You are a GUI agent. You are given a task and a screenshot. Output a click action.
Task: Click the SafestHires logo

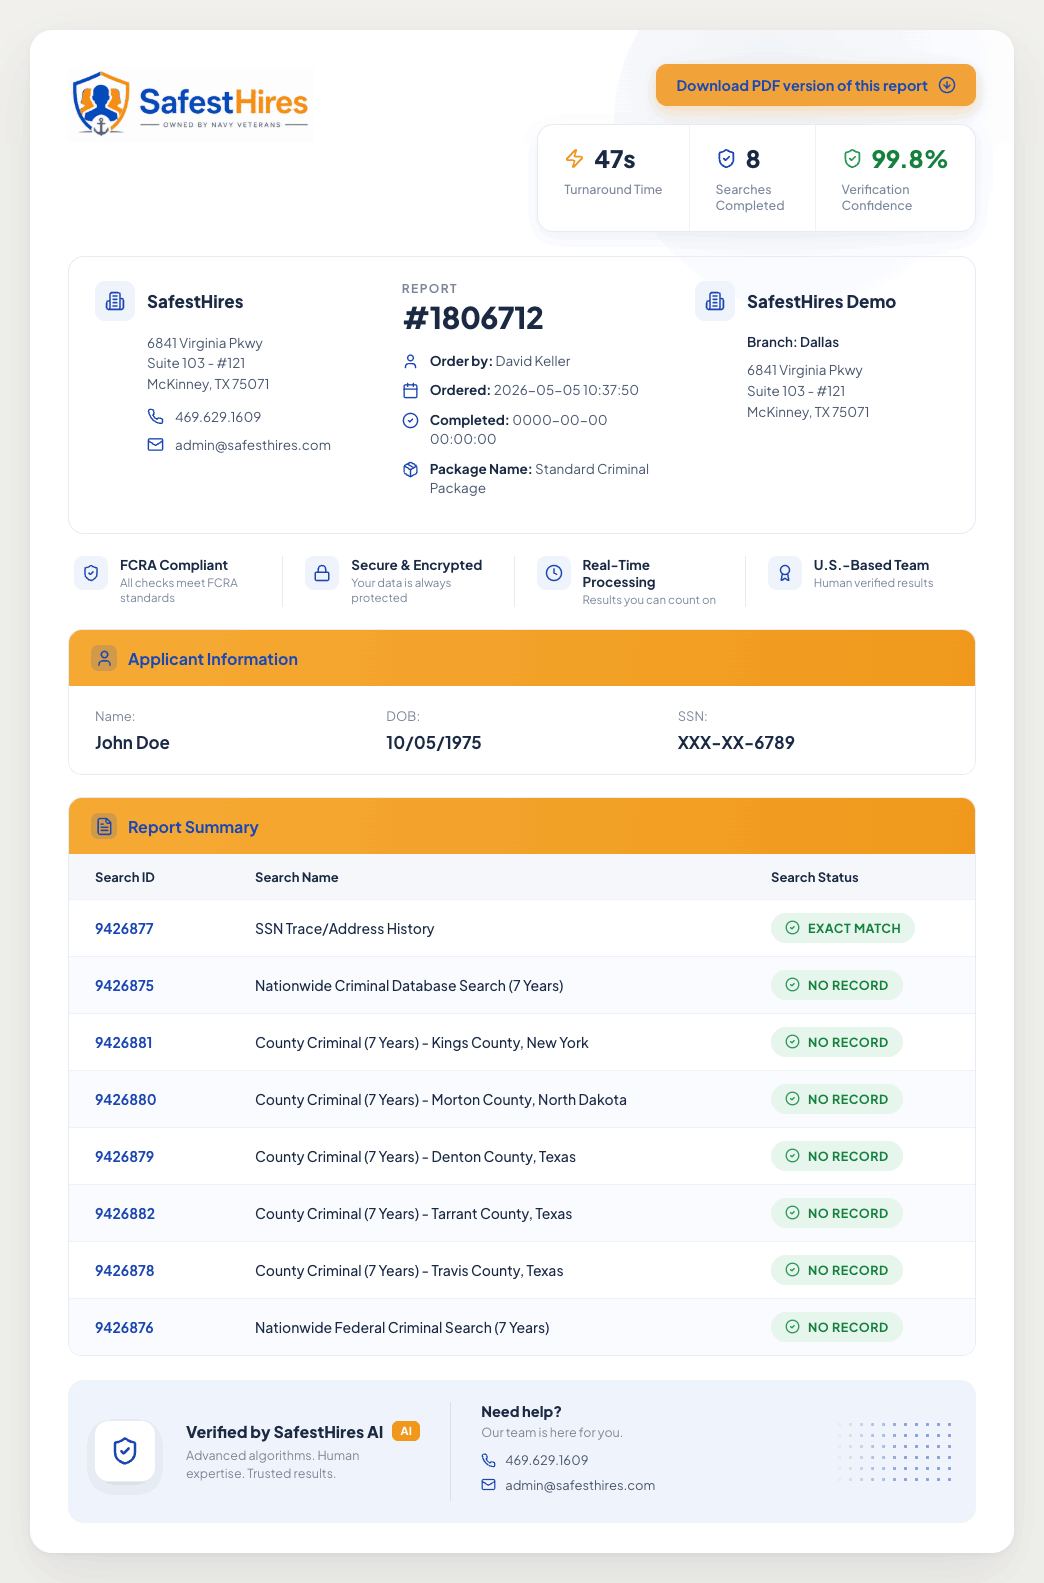(x=190, y=104)
